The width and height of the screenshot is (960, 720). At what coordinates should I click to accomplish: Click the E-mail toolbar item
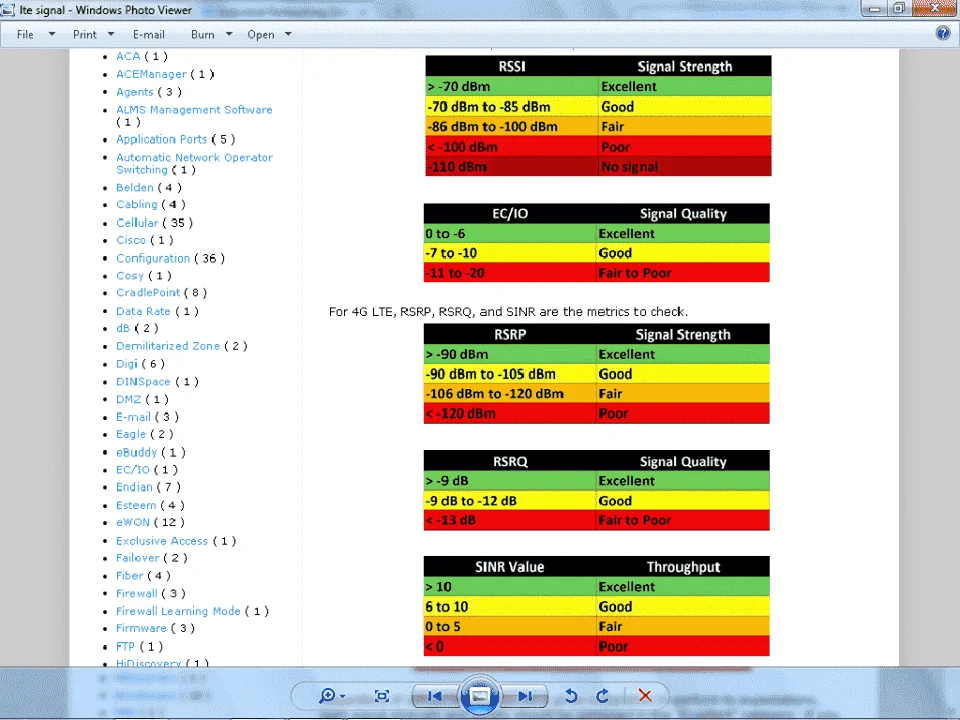(x=149, y=35)
